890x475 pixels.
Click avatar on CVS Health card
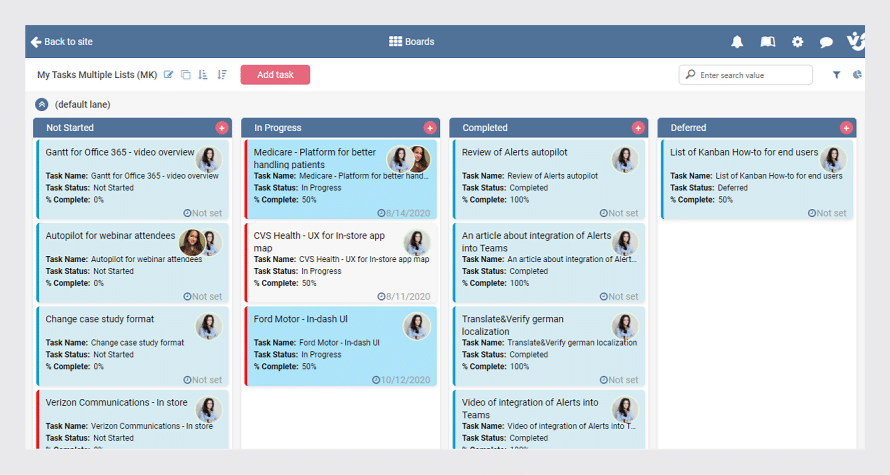click(417, 243)
